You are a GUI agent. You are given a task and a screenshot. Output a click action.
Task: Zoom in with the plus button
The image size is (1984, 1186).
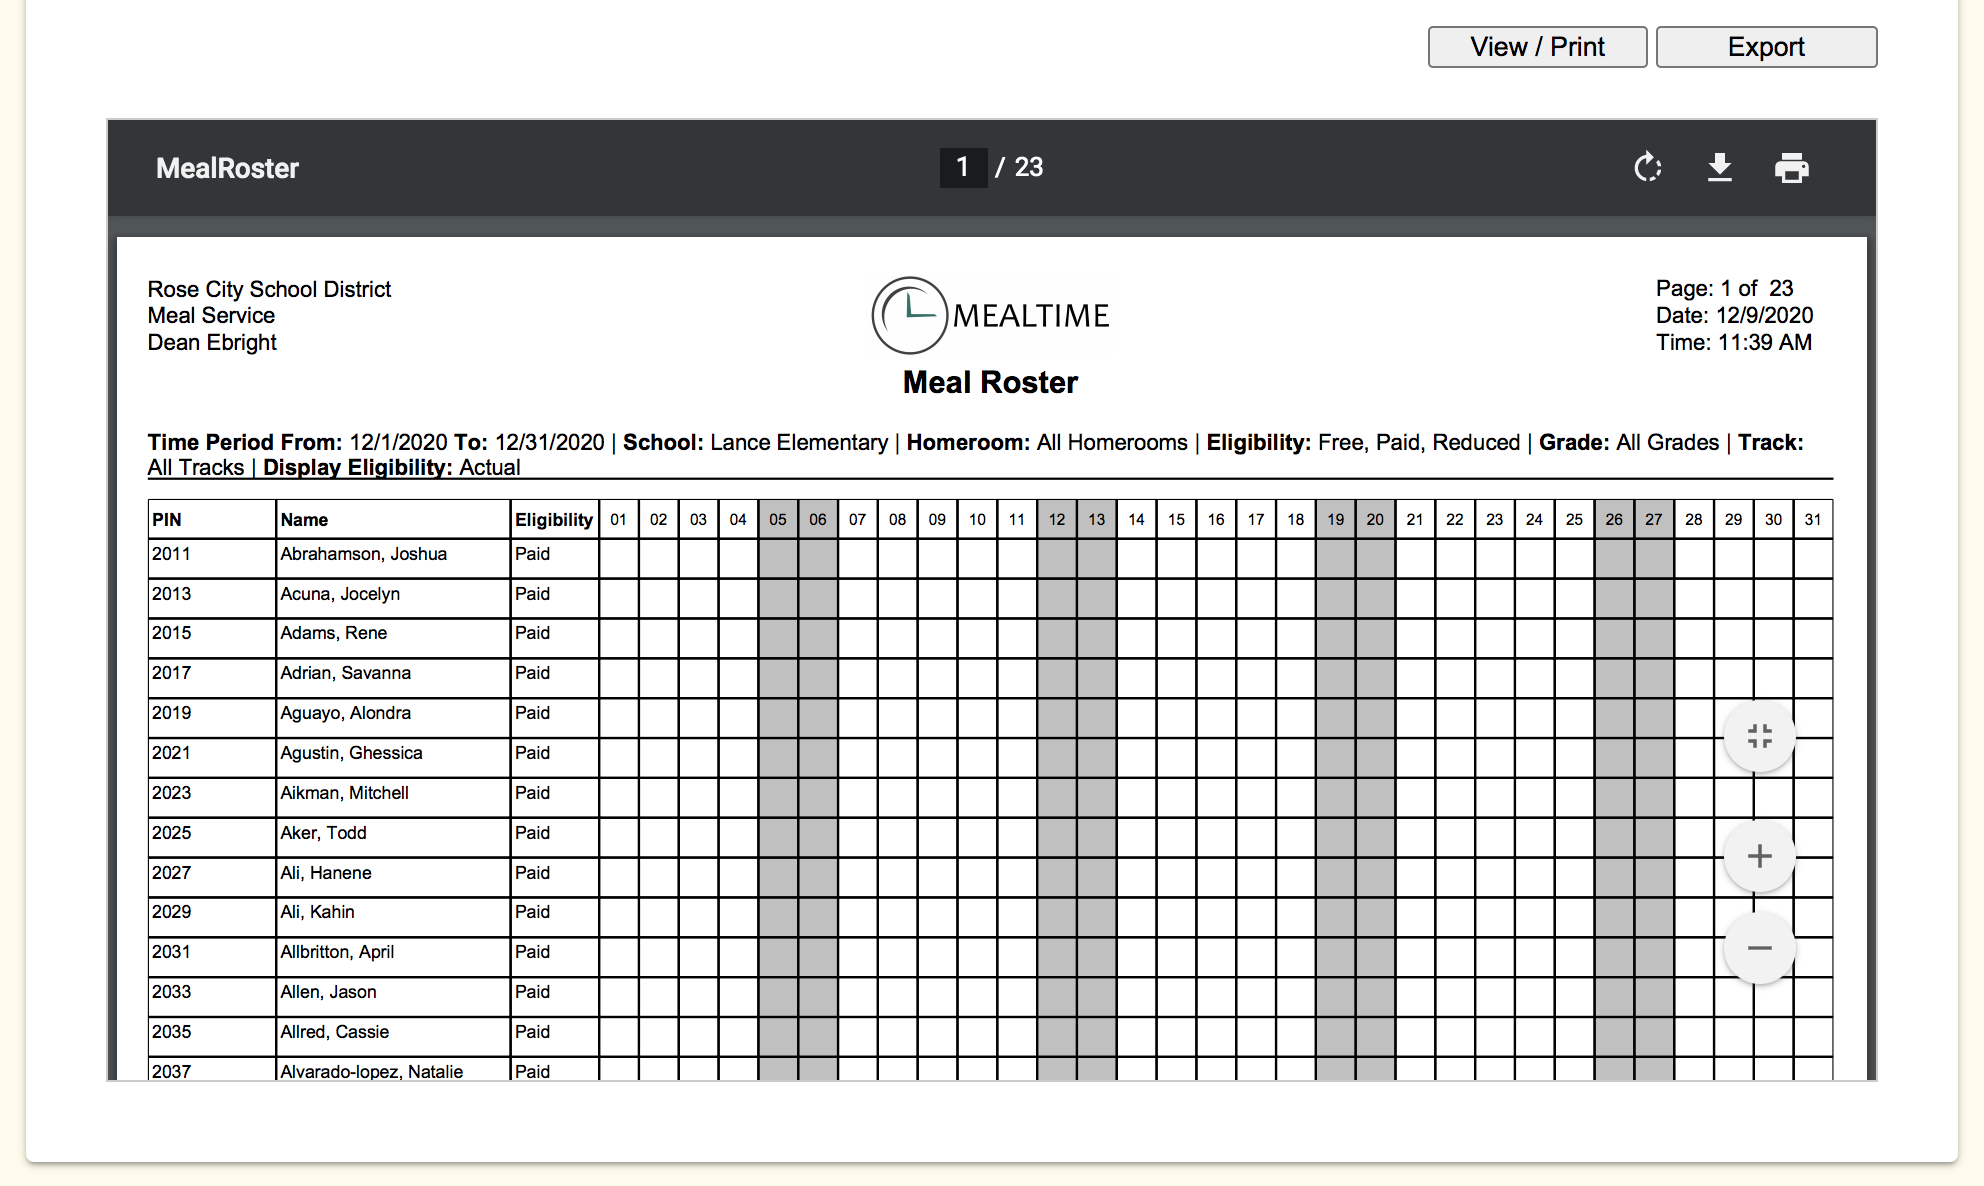pos(1759,857)
